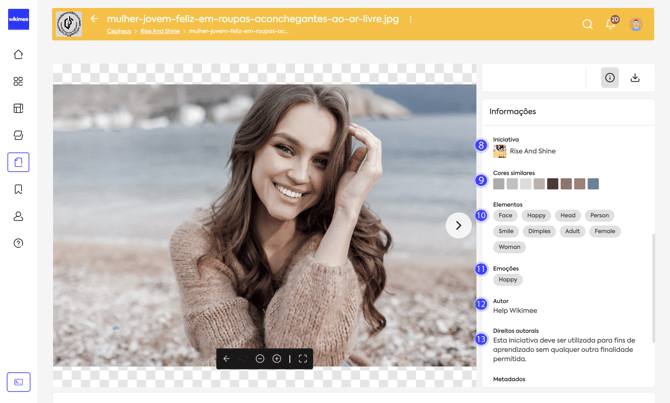
Task: Zoom in on the image
Action: tap(277, 359)
